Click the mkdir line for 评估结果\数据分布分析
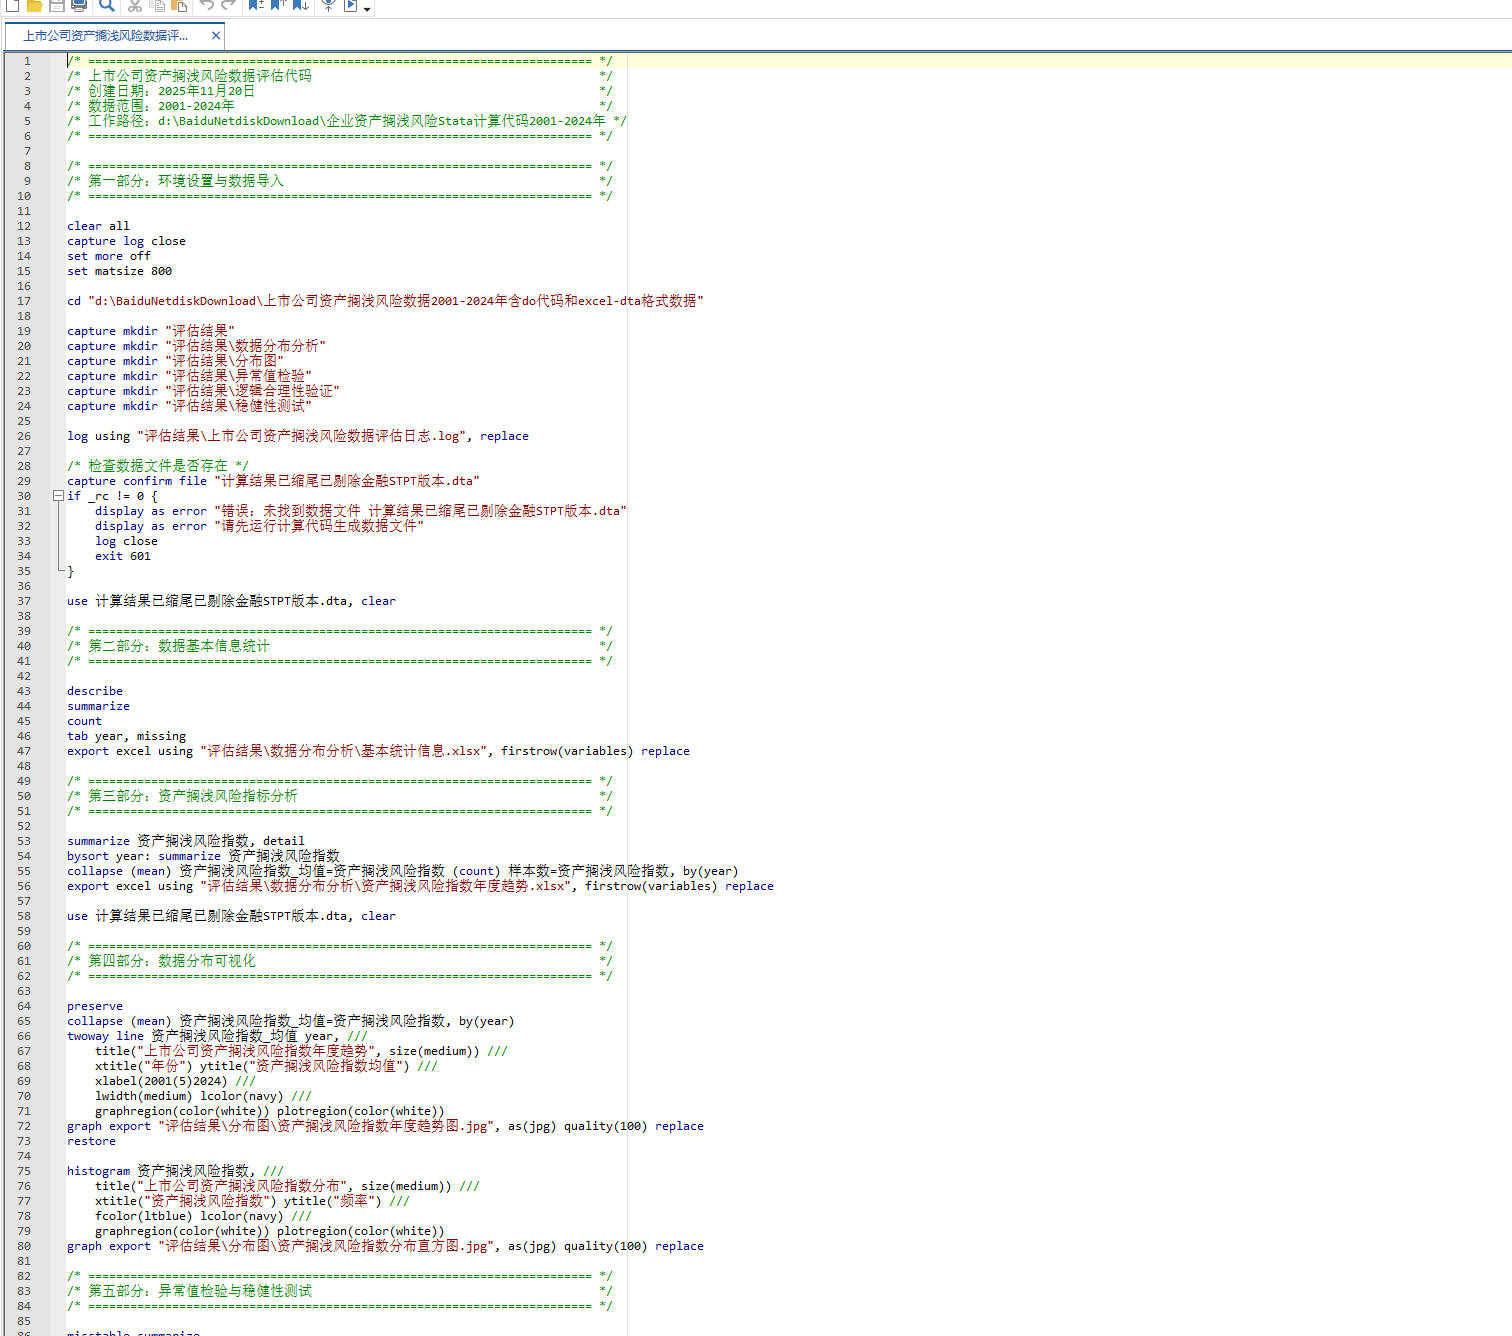The height and width of the screenshot is (1336, 1512). (196, 346)
